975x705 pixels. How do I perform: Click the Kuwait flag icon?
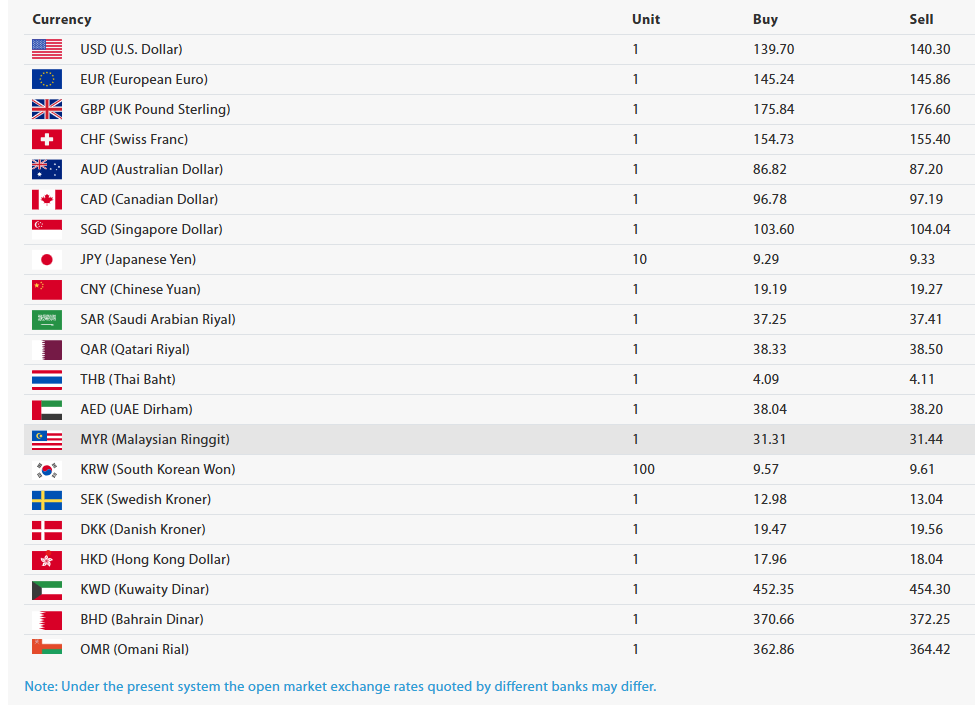[47, 589]
